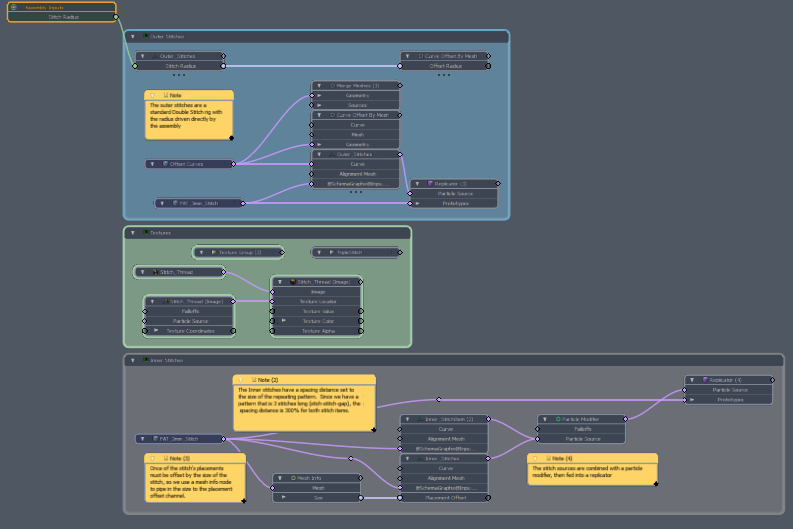
Task: Expand Prototypes channel on Replicator (3)
Action: [x=417, y=203]
